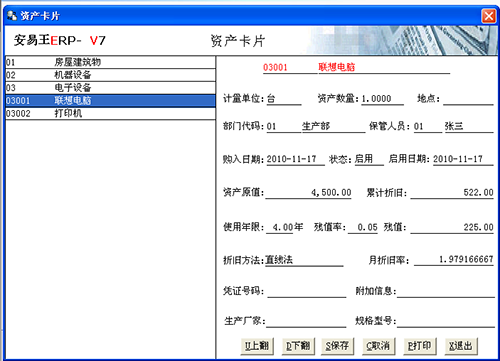Click the 残值率 field 0.05

coord(363,227)
